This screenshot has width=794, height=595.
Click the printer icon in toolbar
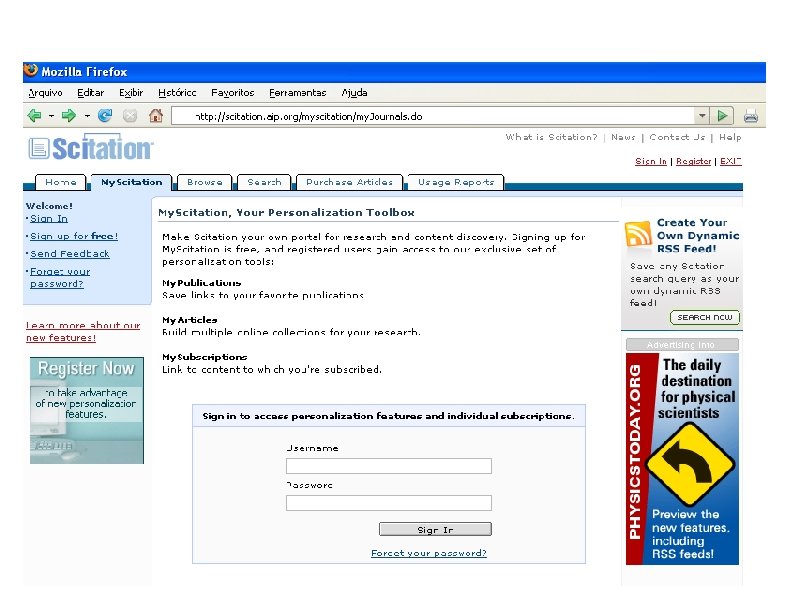[751, 116]
